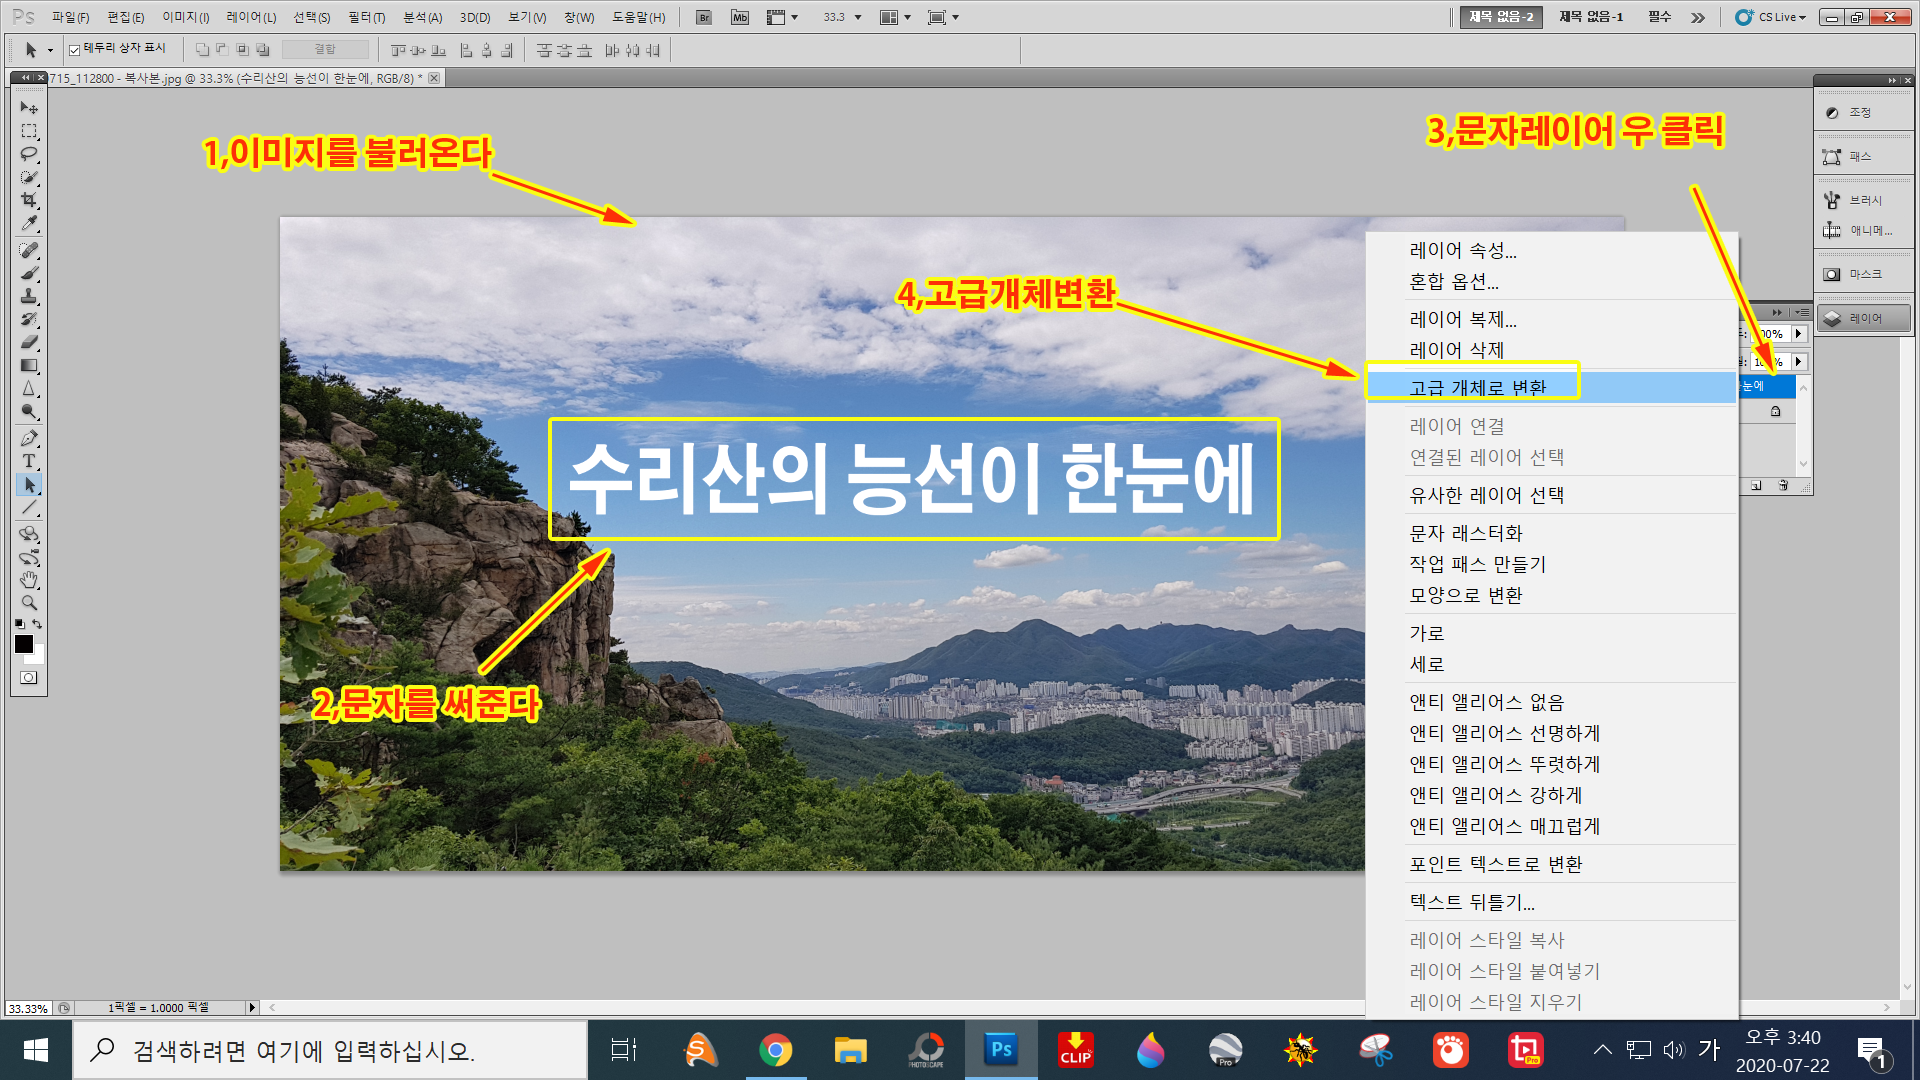
Task: Select the Crop tool
Action: pyautogui.click(x=29, y=200)
